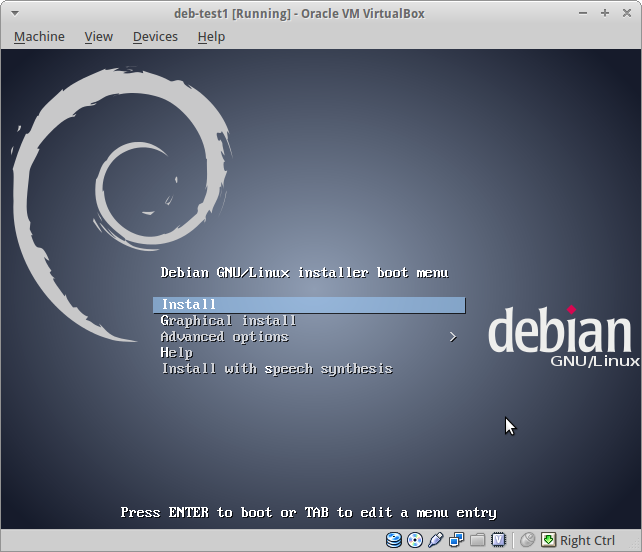Viewport: 642px width, 552px height.
Task: Select Help in installer boot menu
Action: tap(176, 353)
